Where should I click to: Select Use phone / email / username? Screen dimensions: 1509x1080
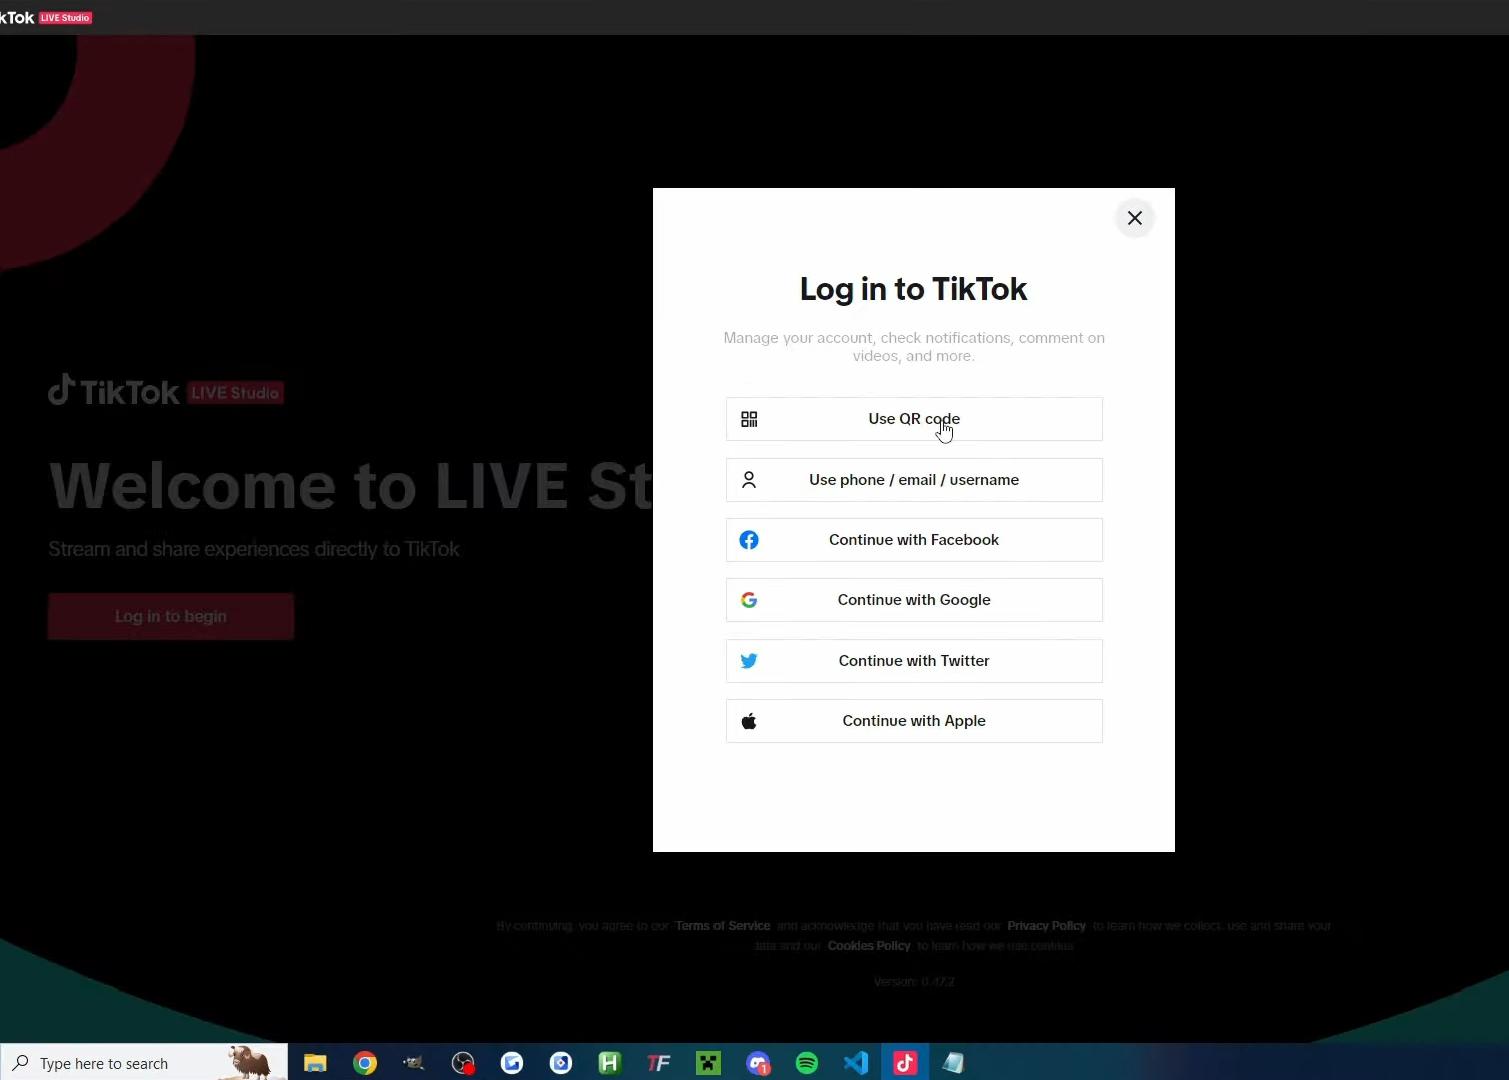pyautogui.click(x=914, y=480)
